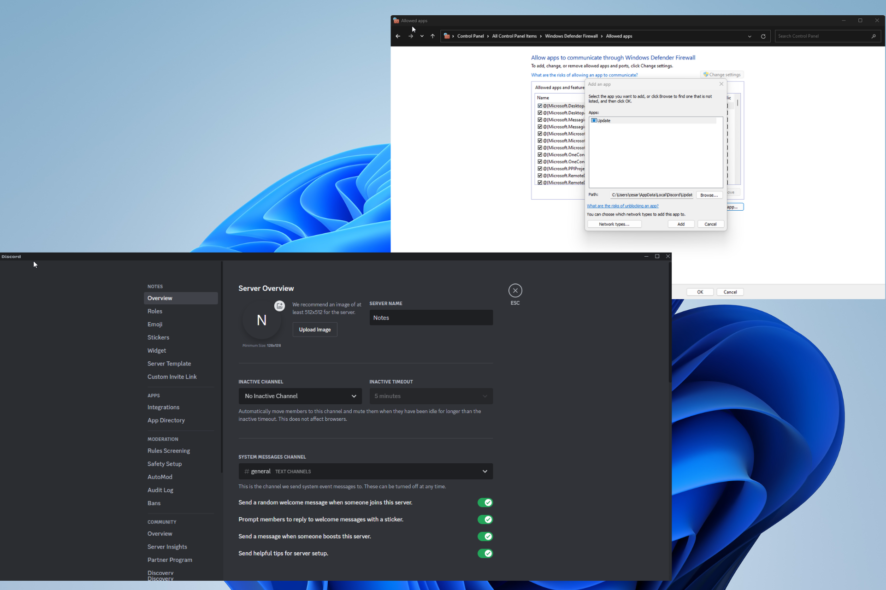Screen dimensions: 886x590
Task: Open the risks of allowing an app link
Action: (584, 75)
